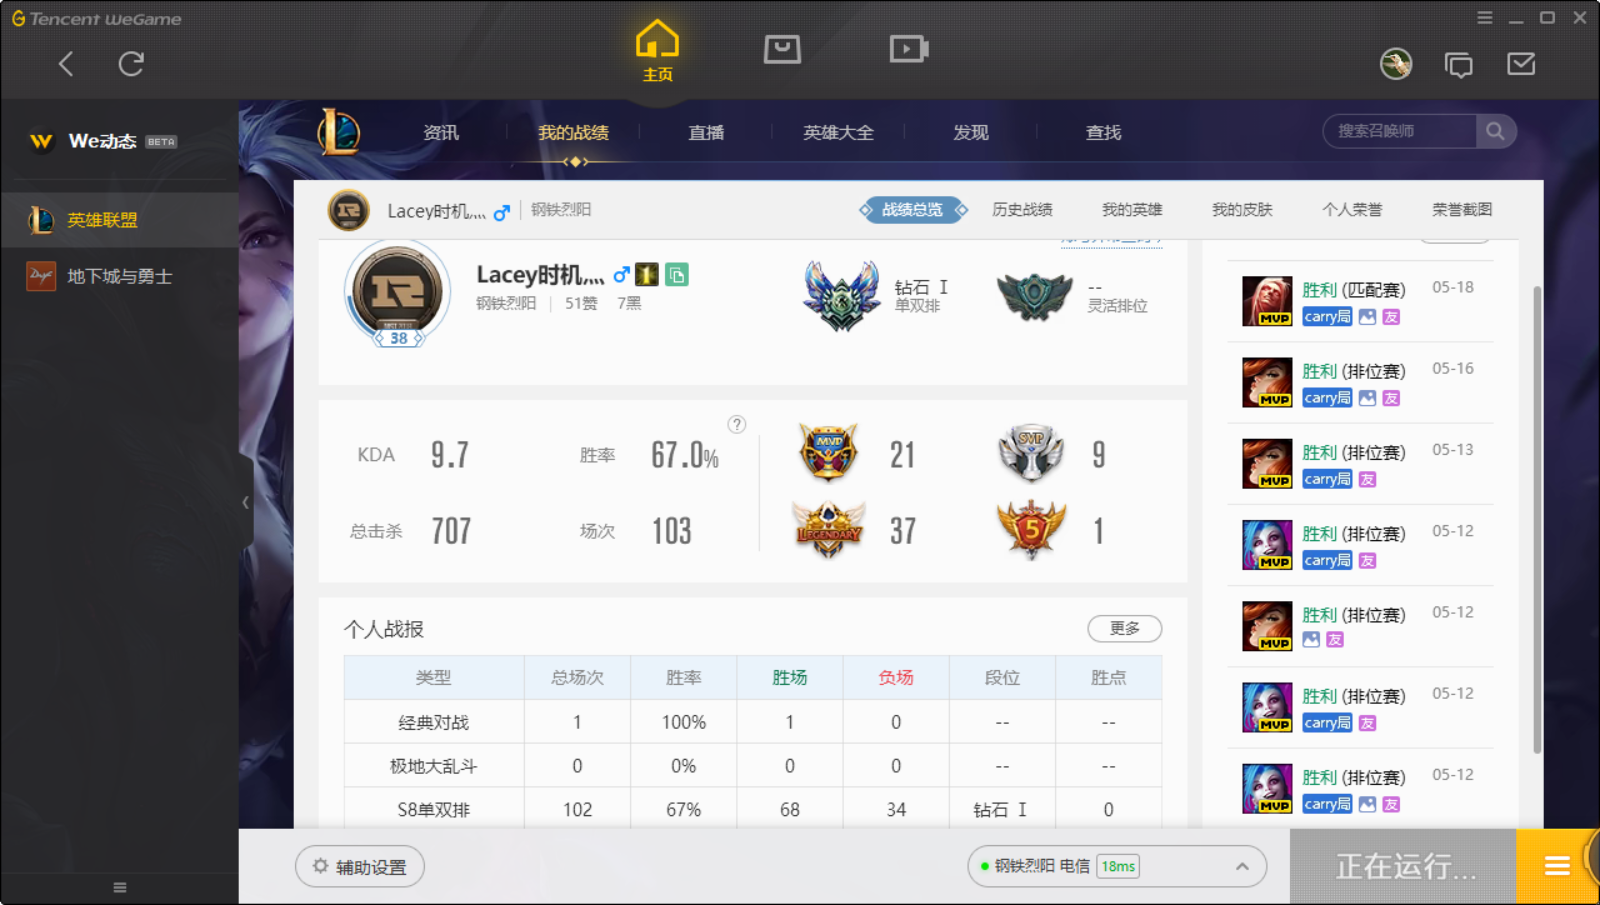Click the 正在运行 status button
This screenshot has width=1600, height=905.
pos(1403,866)
